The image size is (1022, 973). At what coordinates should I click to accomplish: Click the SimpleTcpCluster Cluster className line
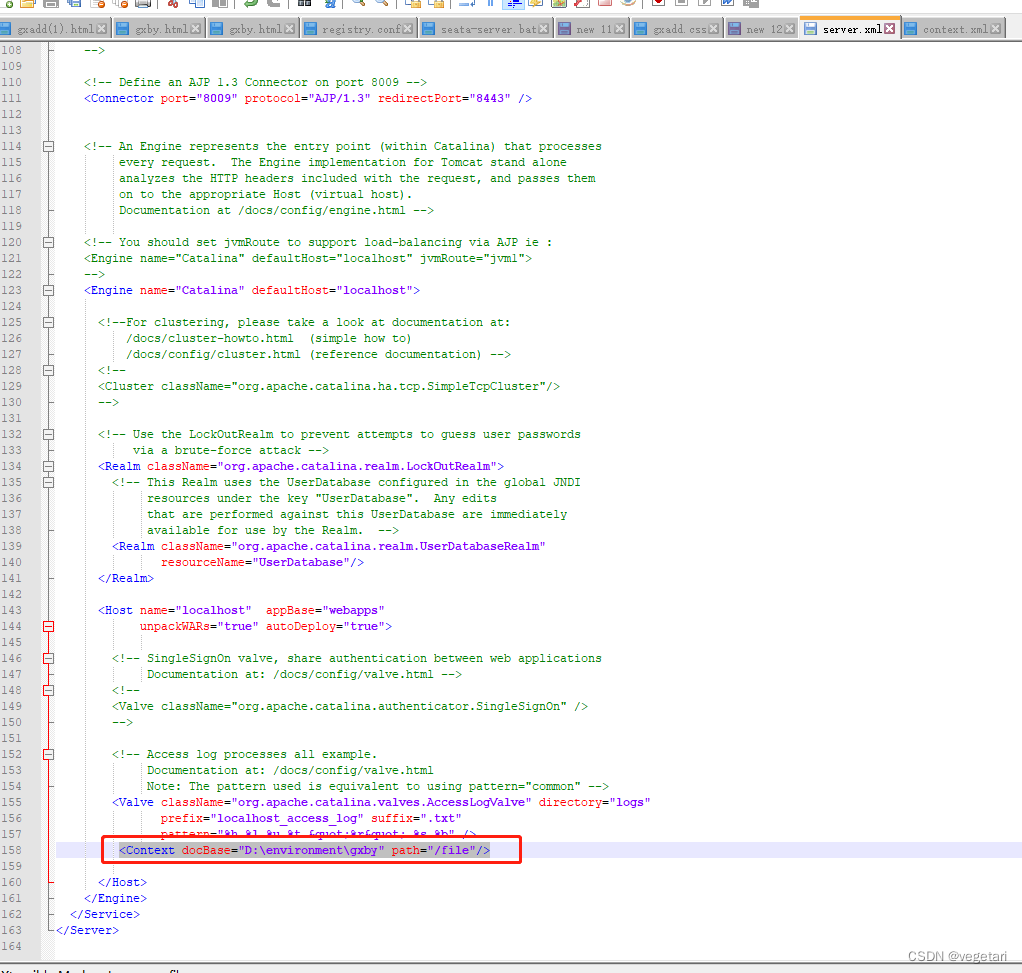tap(328, 386)
